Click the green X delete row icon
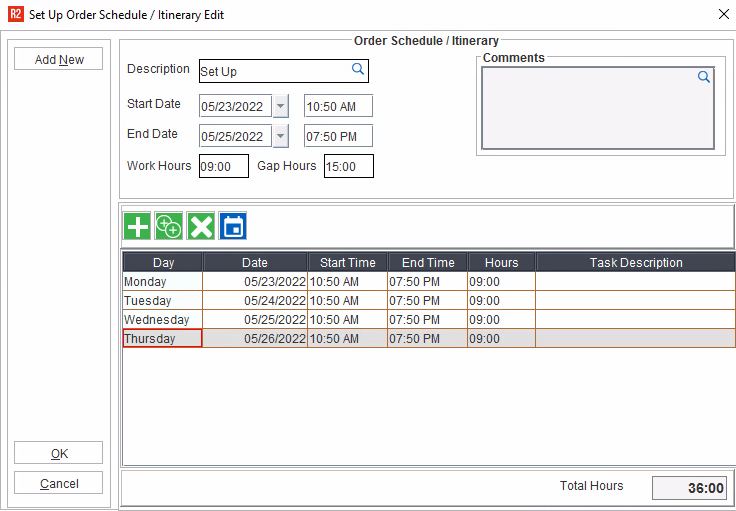This screenshot has width=736, height=511. click(201, 226)
